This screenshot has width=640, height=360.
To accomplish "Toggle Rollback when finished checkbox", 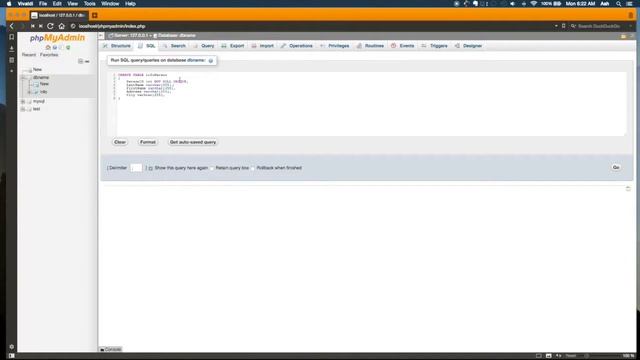I will (x=253, y=168).
